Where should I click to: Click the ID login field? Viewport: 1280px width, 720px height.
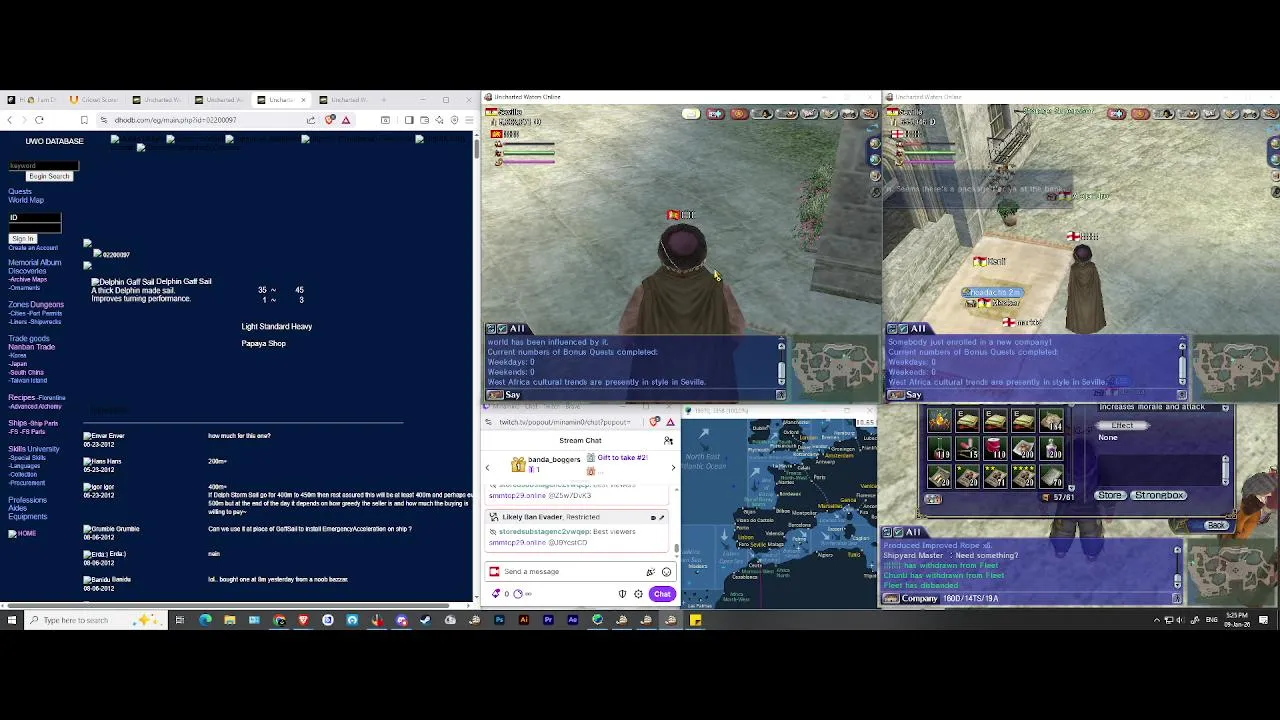pos(35,218)
